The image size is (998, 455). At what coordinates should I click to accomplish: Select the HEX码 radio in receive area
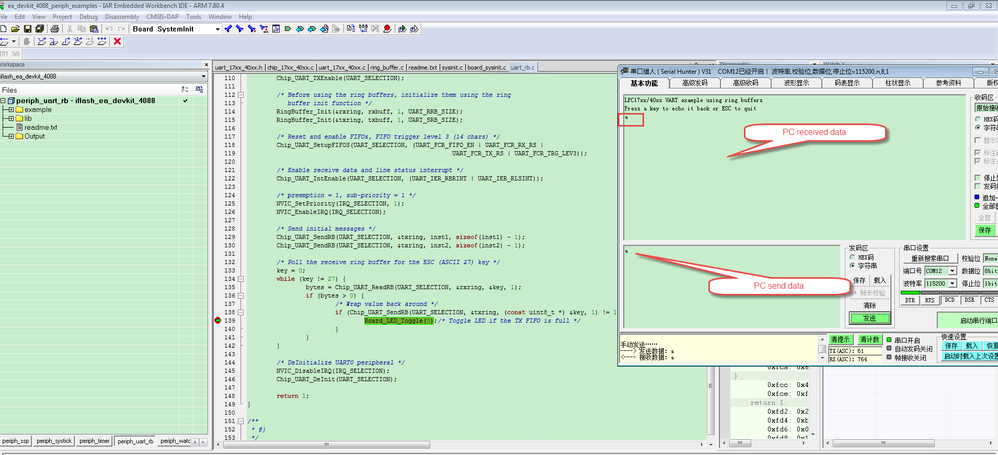978,118
